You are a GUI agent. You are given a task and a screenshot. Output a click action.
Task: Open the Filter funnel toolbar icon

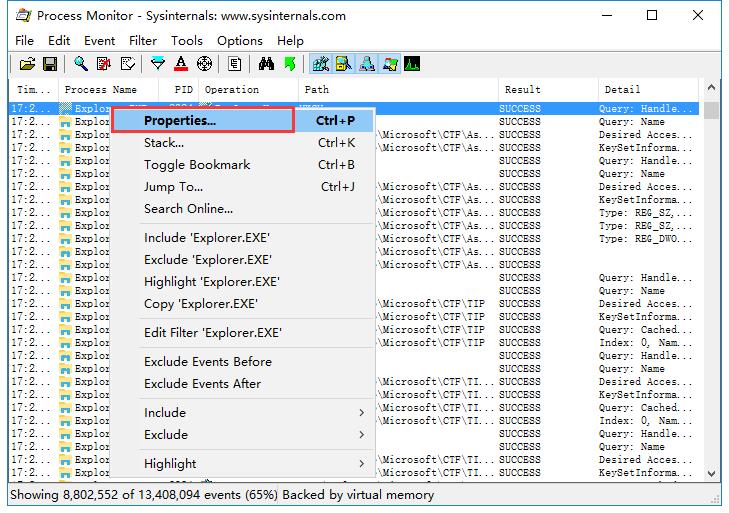pyautogui.click(x=158, y=65)
